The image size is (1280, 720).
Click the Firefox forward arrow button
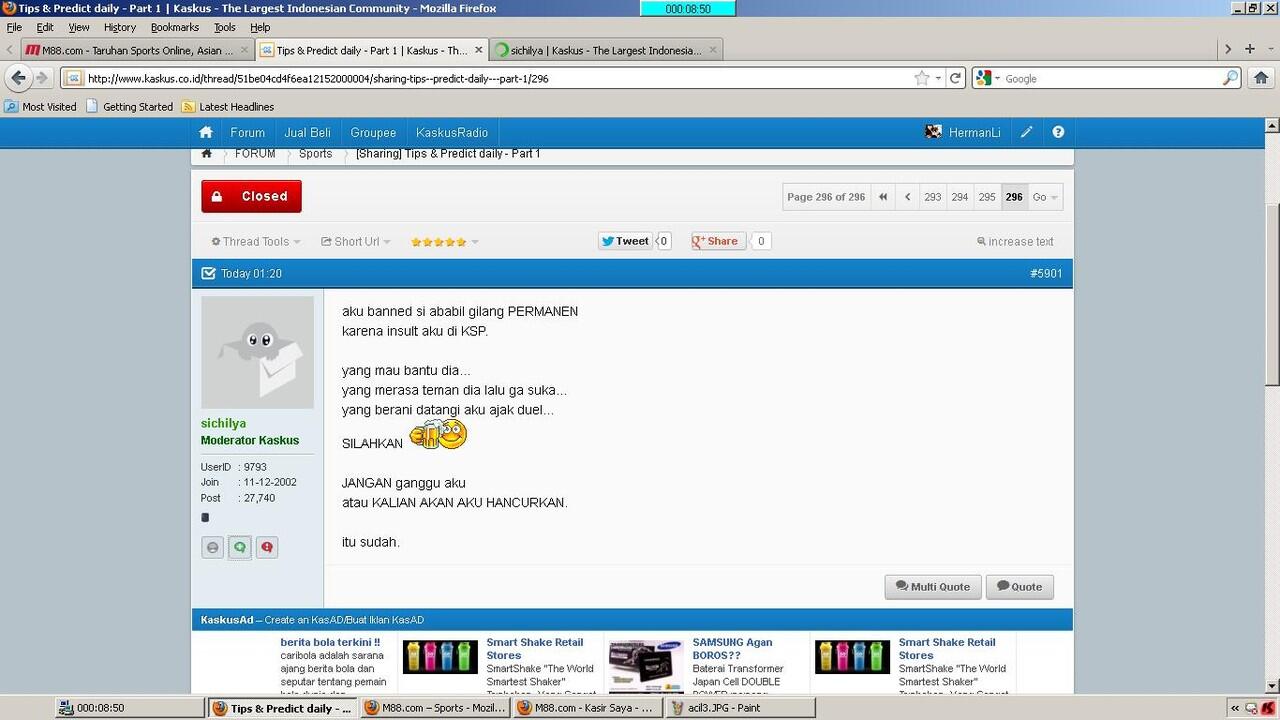coord(42,78)
